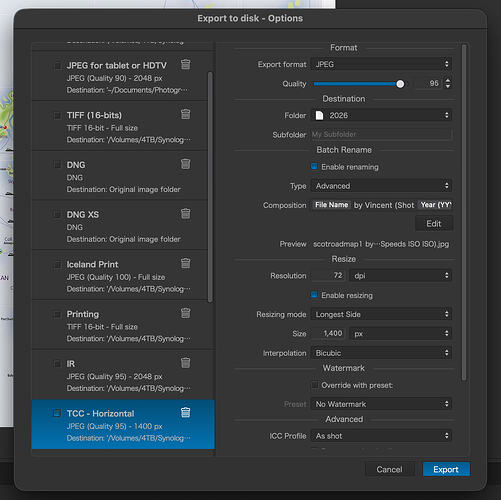501x500 pixels.
Task: Click 'JPEG (Quality 100) - Full size' text
Action: click(116, 277)
